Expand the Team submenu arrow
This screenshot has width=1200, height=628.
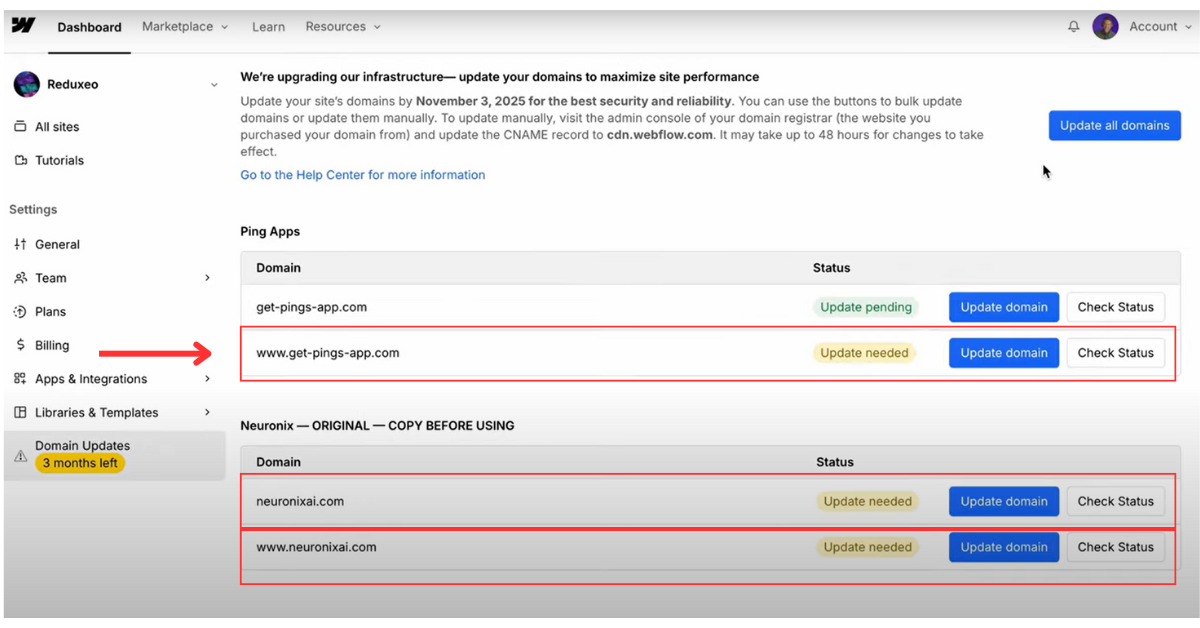point(208,278)
